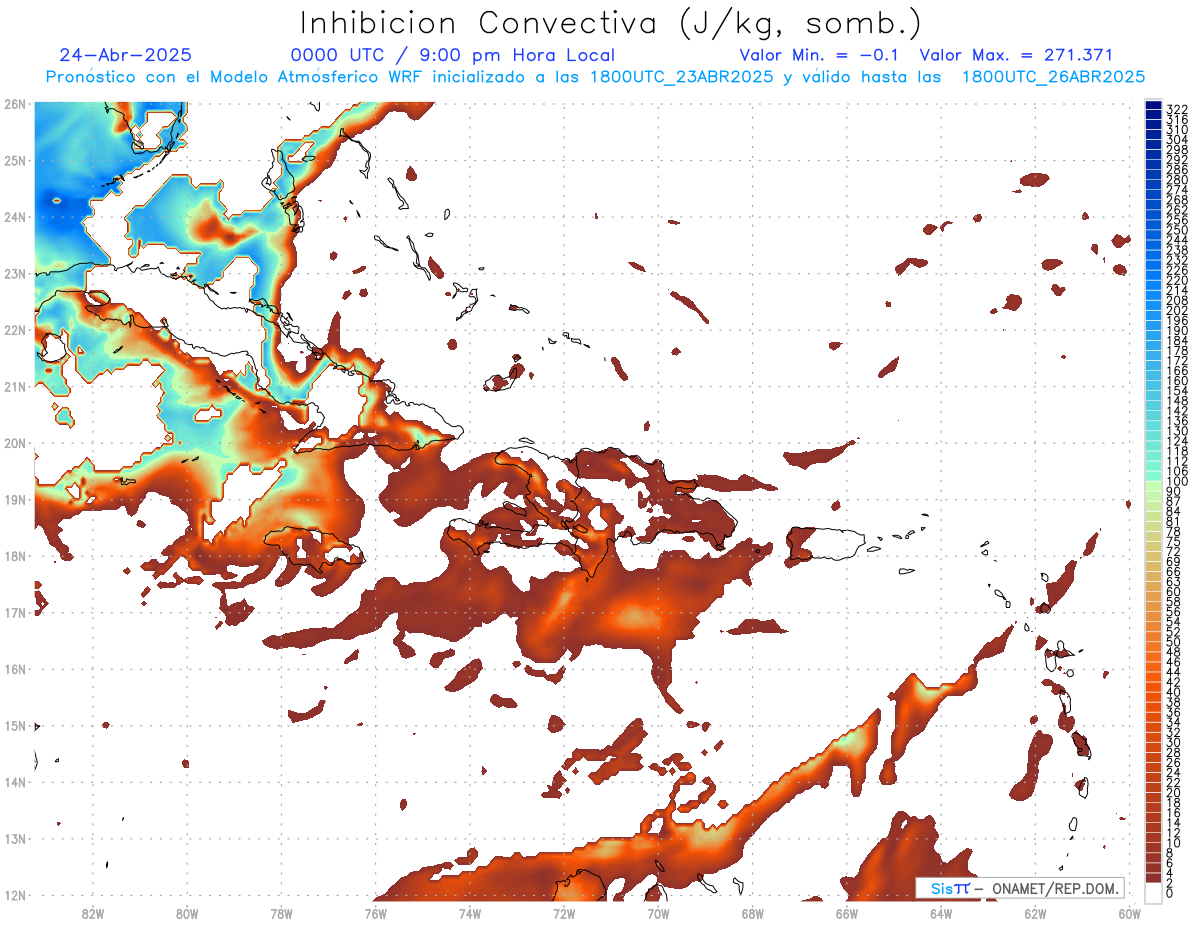Click the "18N" latitude label
Viewport: 1200px width, 927px height.
[x=15, y=556]
